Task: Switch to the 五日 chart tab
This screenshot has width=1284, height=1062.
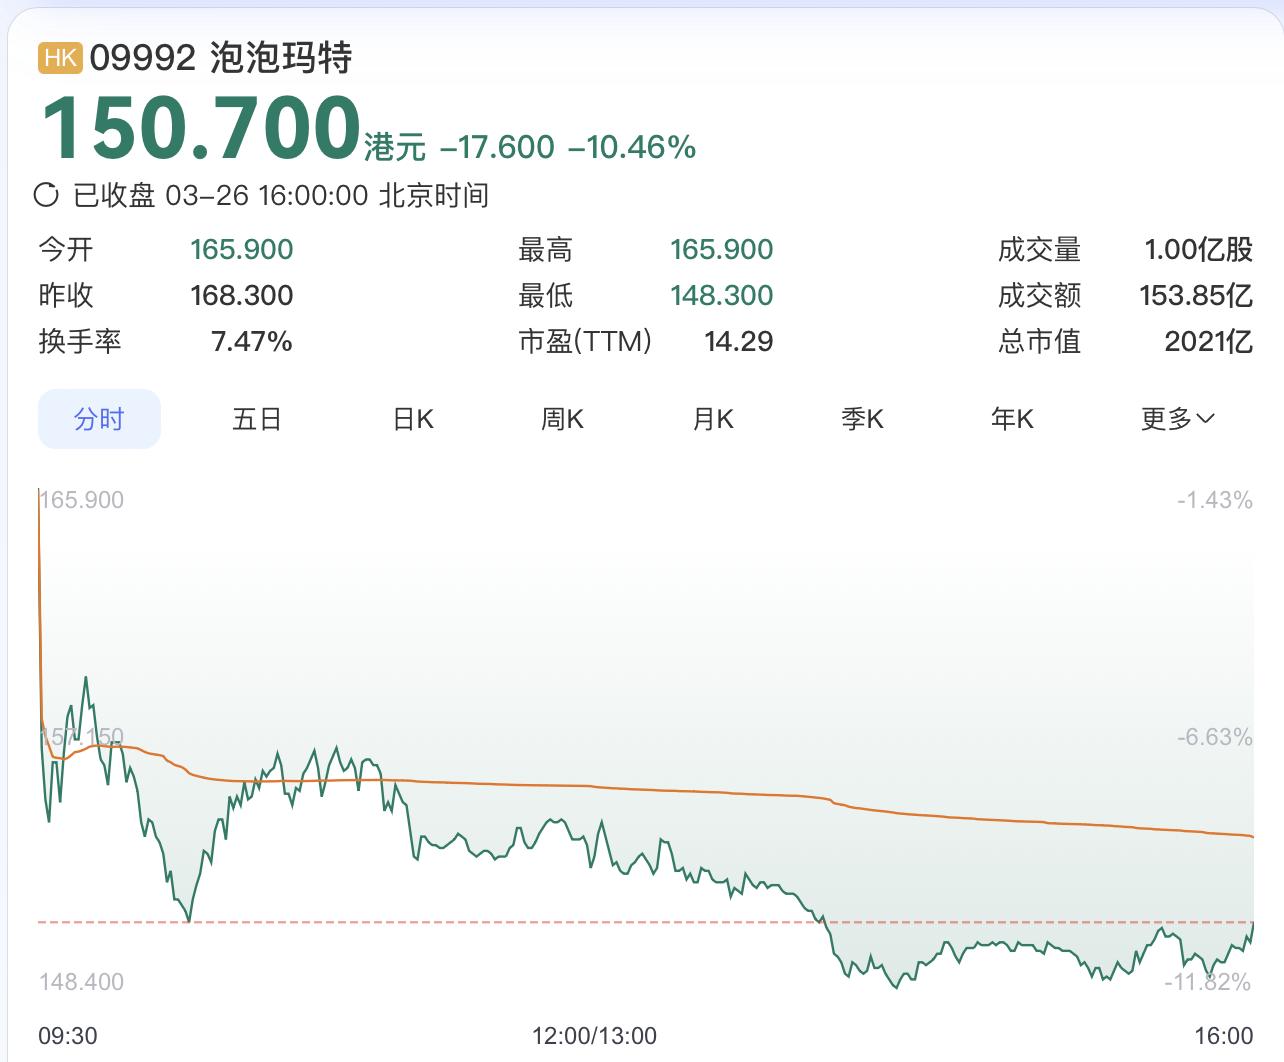Action: tap(257, 419)
